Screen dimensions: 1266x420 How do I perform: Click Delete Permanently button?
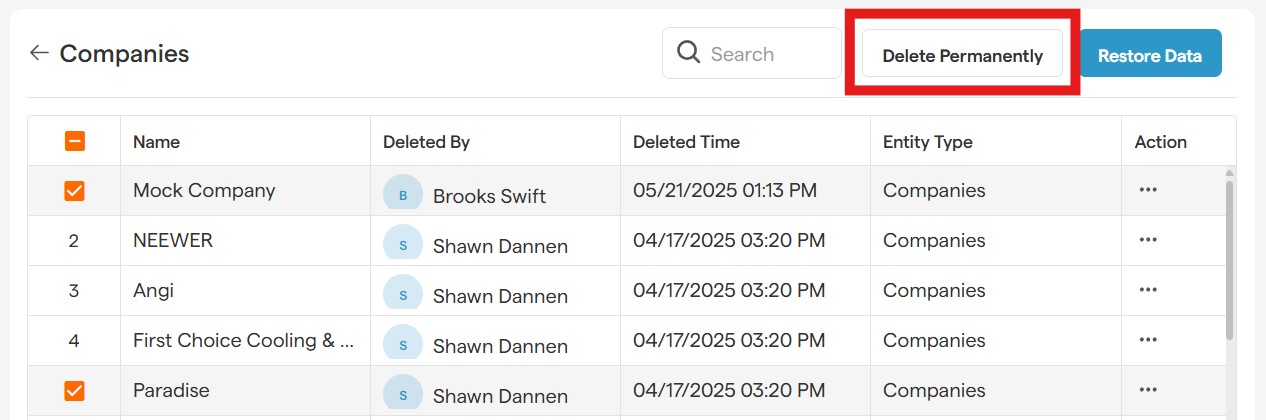pyautogui.click(x=962, y=56)
